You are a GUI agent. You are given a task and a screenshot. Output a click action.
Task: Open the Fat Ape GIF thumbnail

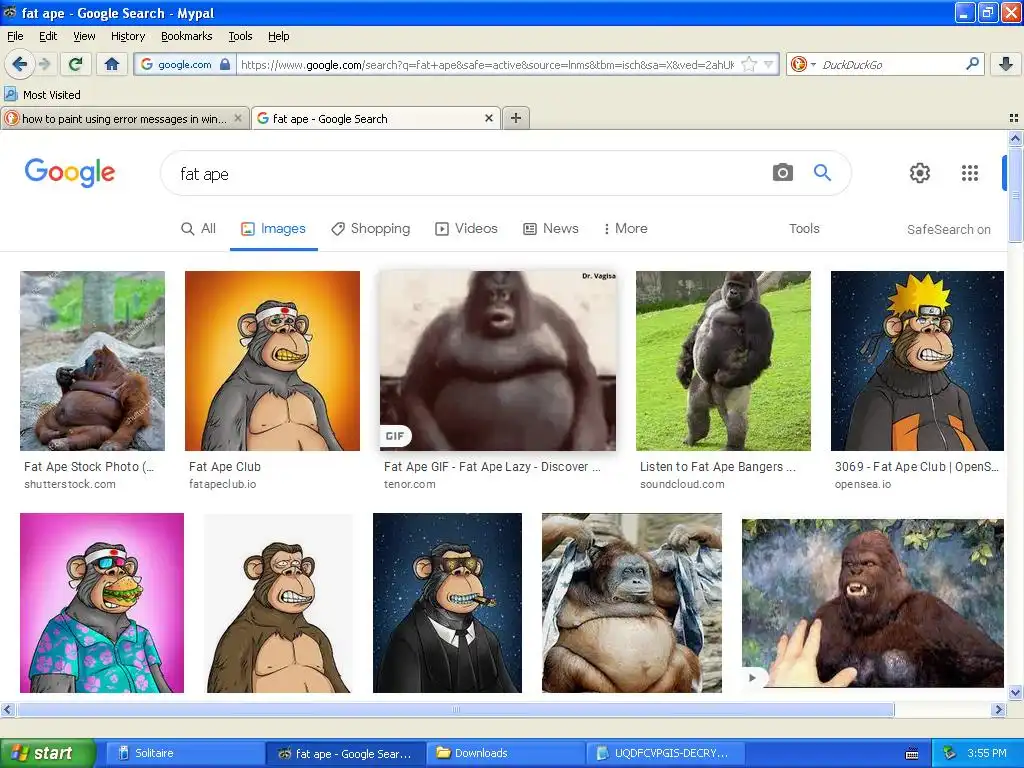point(498,360)
